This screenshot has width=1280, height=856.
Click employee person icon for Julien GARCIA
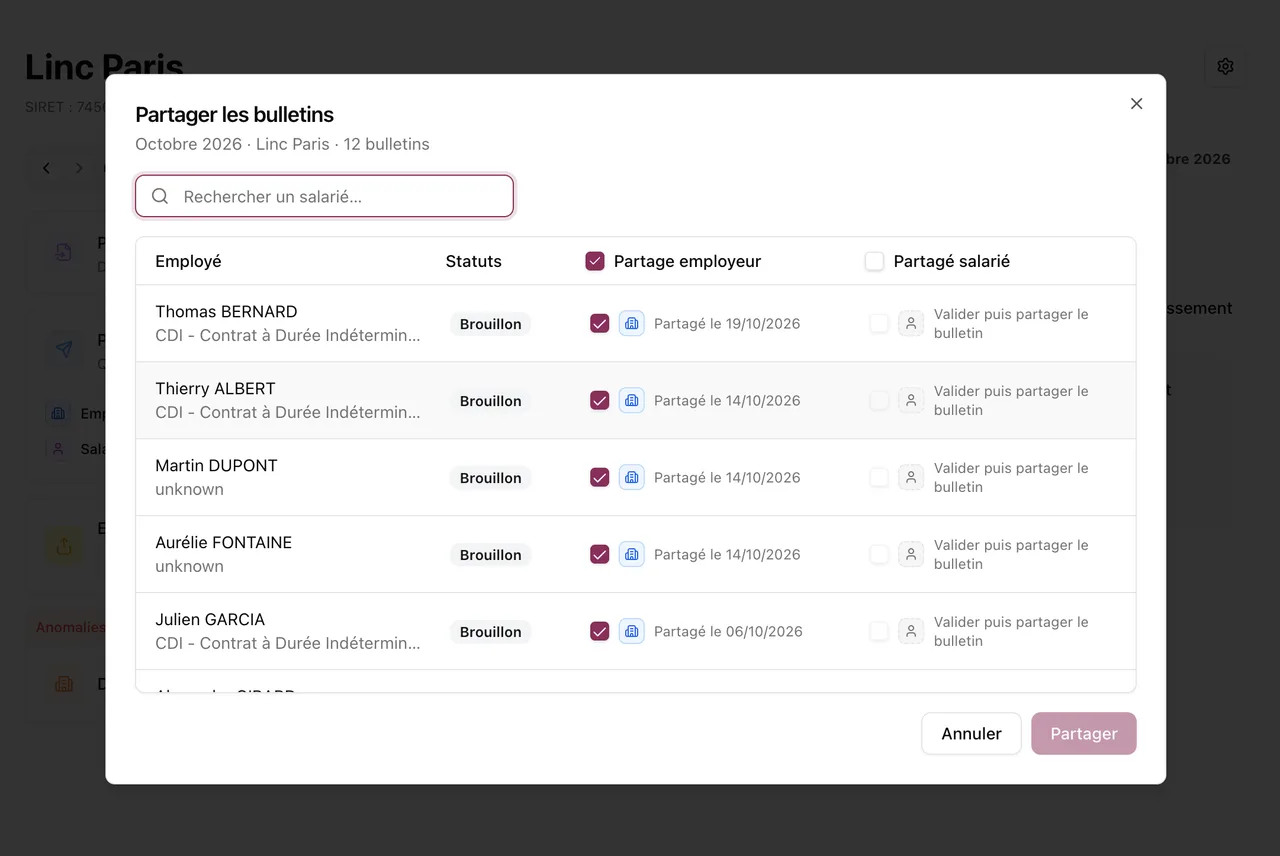911,631
